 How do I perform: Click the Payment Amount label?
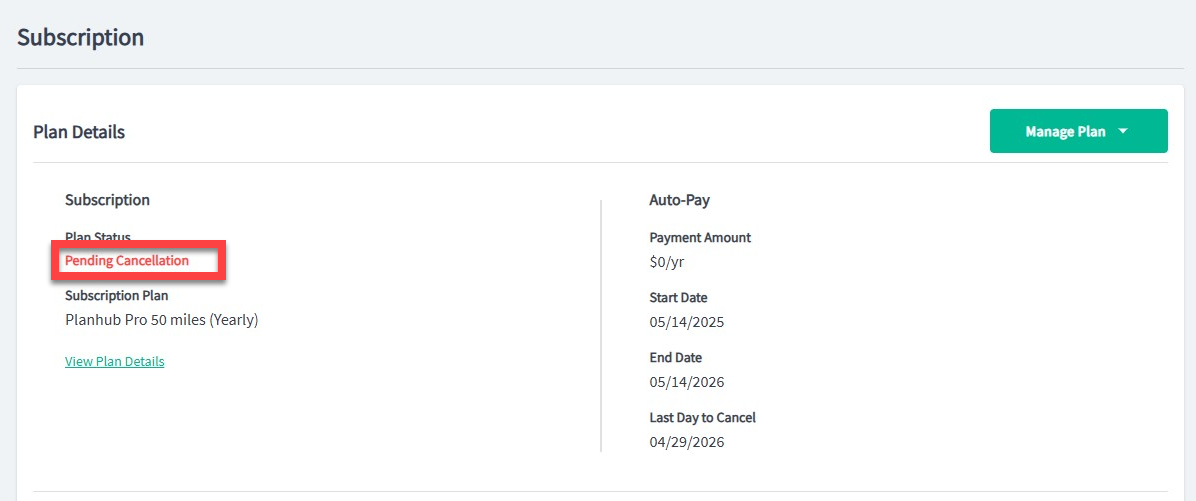[700, 237]
